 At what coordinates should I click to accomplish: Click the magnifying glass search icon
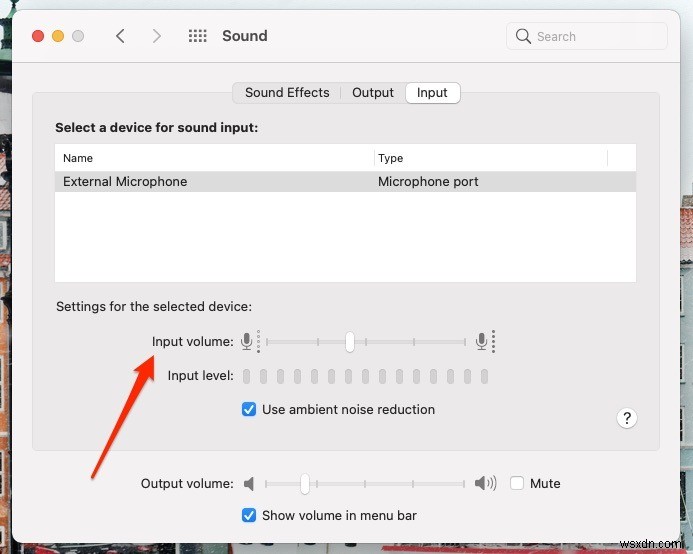click(x=523, y=36)
